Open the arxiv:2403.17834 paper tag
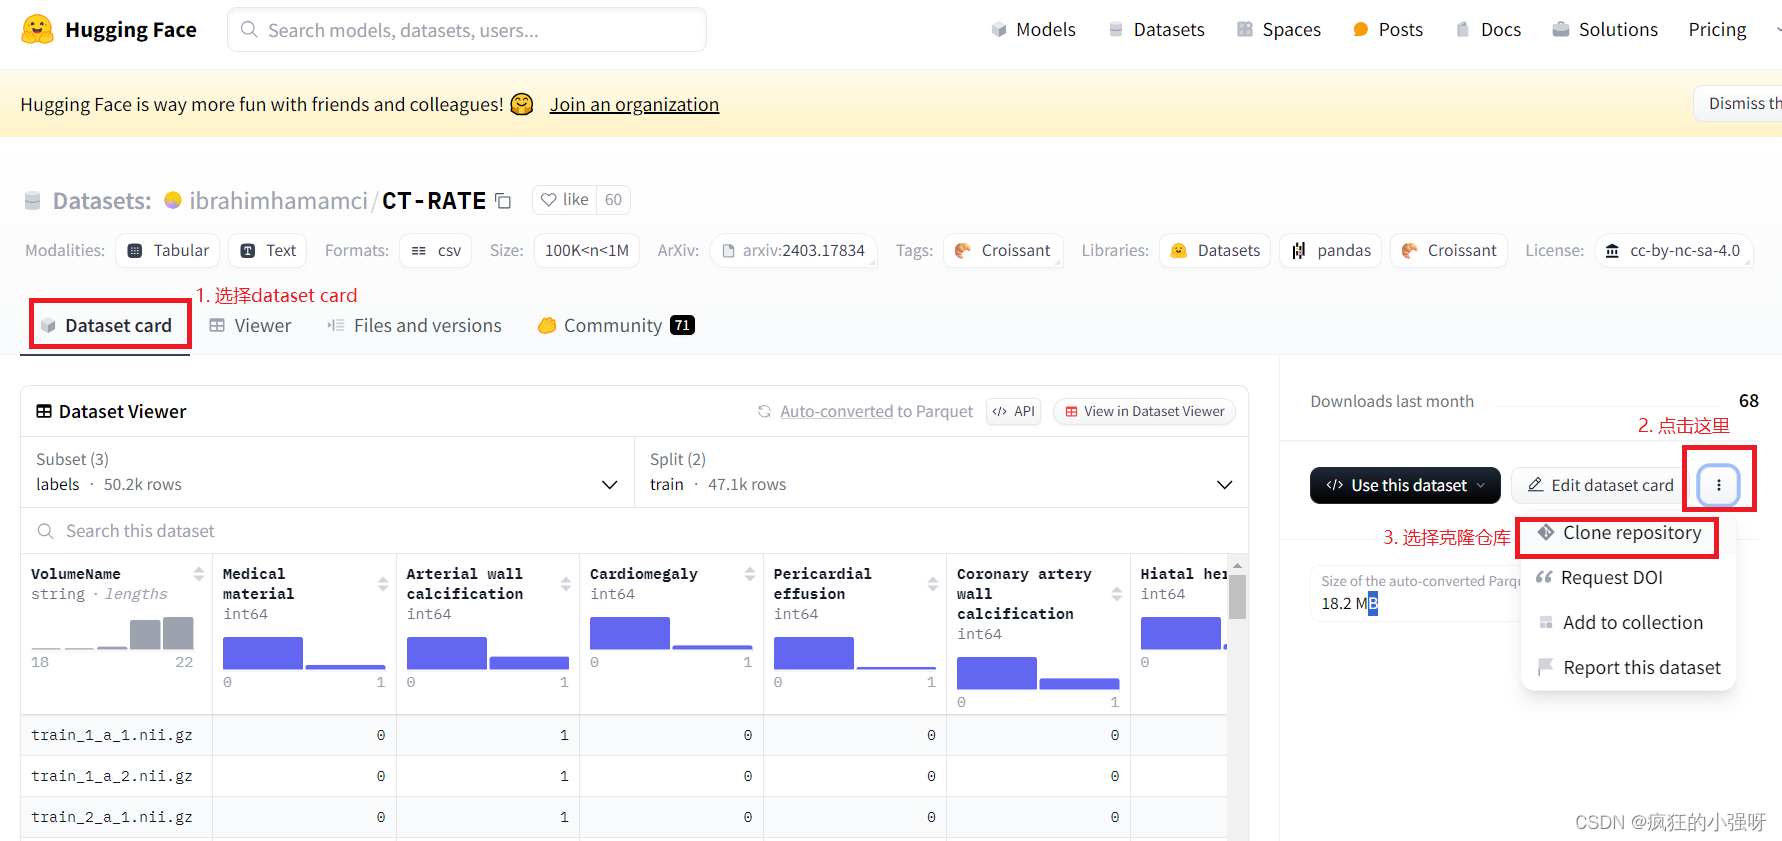Image resolution: width=1782 pixels, height=841 pixels. click(x=794, y=250)
